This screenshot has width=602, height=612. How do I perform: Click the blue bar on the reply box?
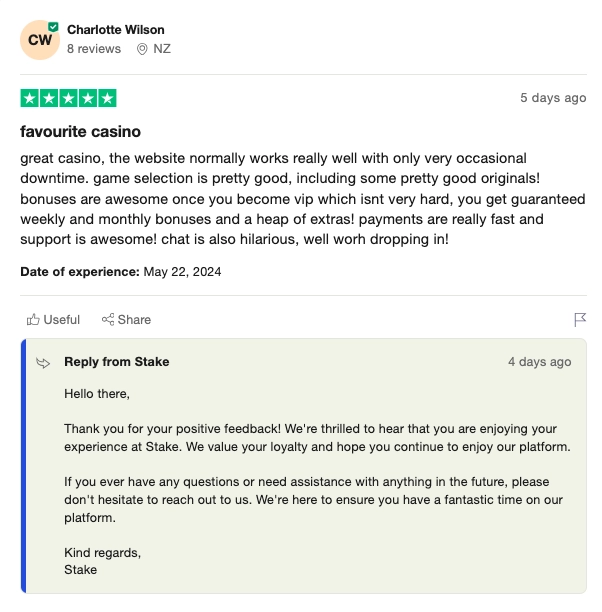[23, 466]
